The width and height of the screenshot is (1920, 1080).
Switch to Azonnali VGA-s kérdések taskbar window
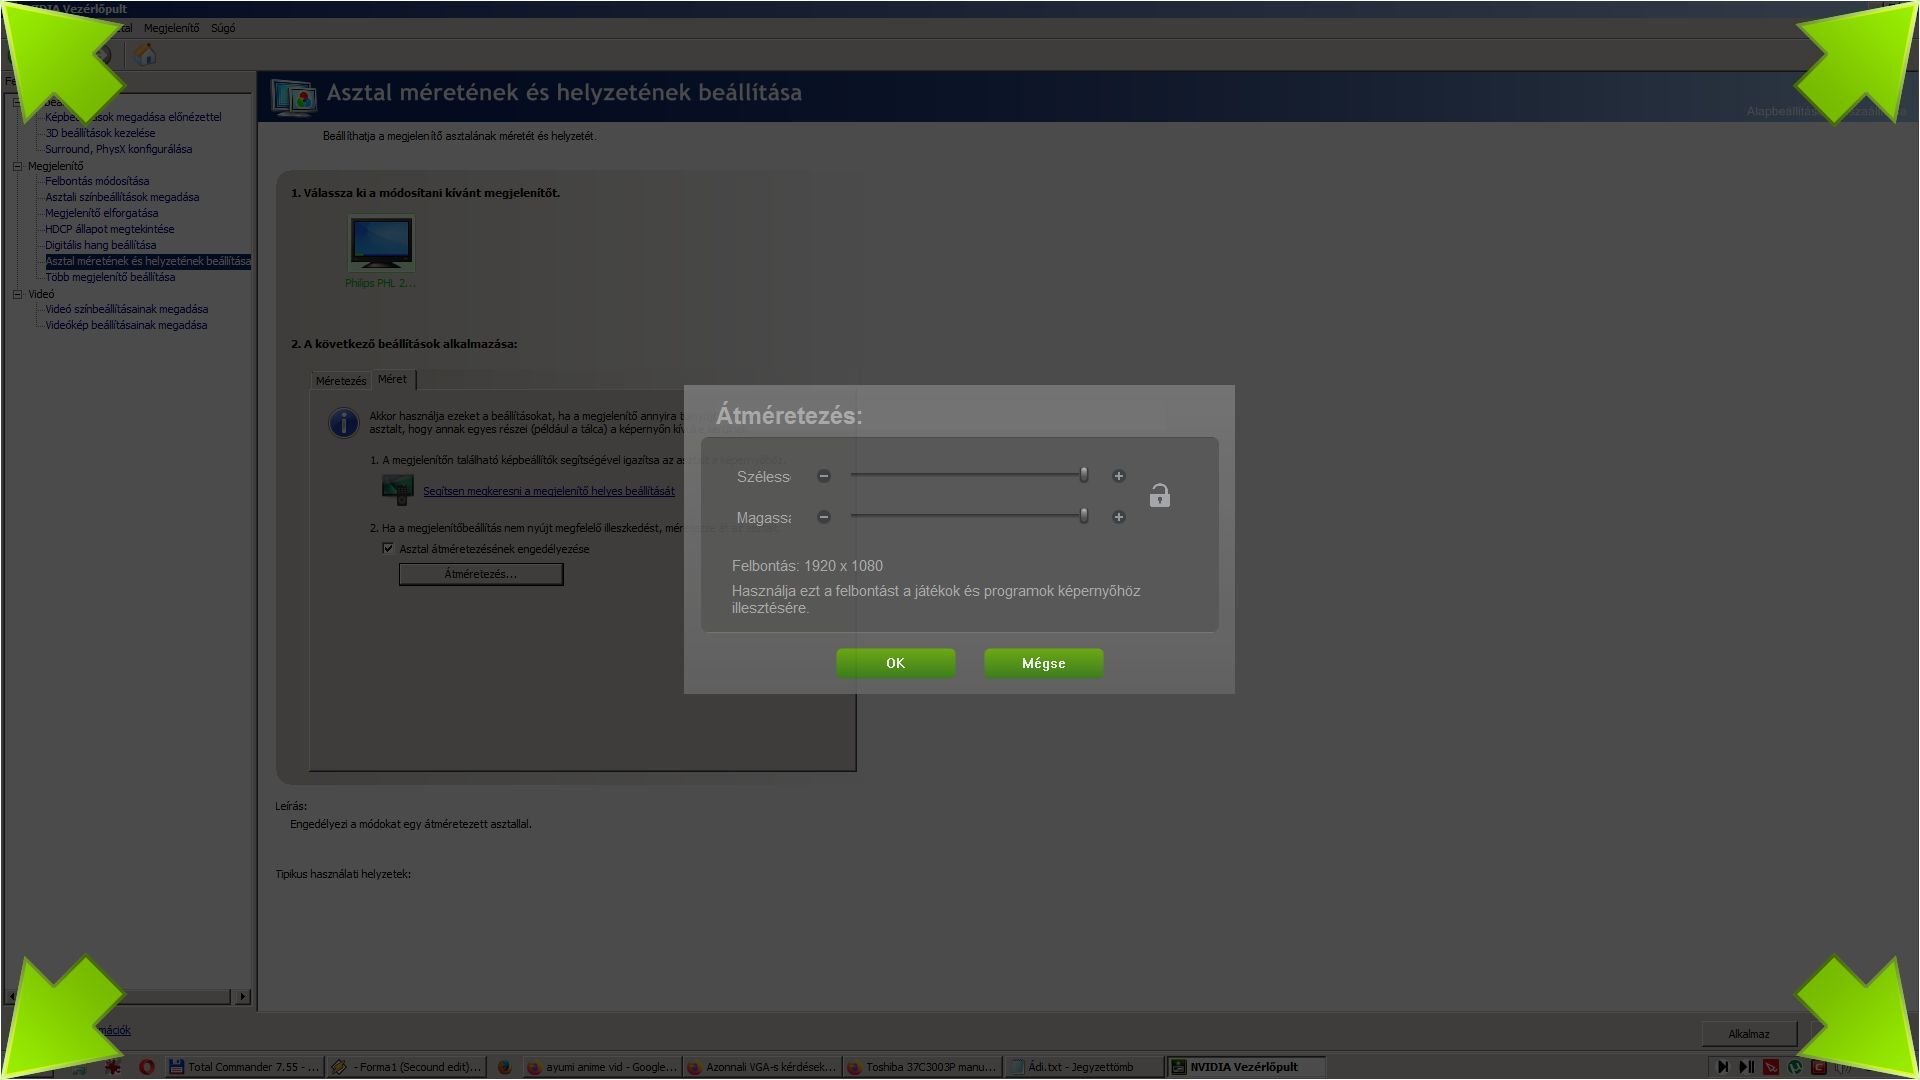[x=761, y=1067]
